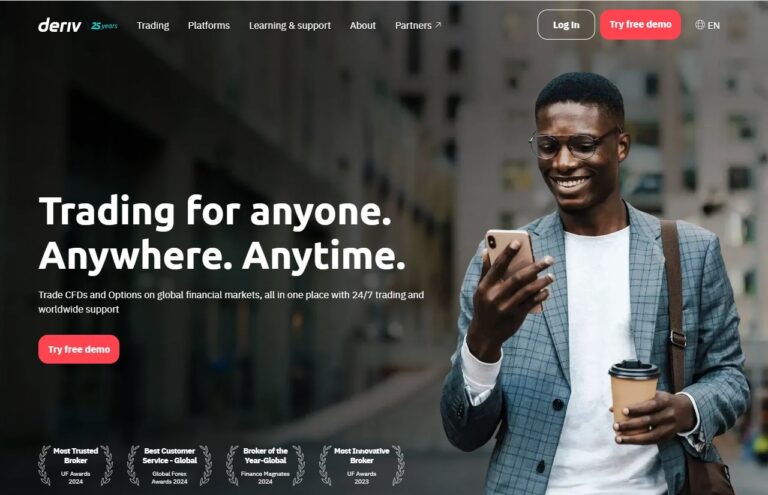The width and height of the screenshot is (768, 495).
Task: Open the Trading menu
Action: 153,25
